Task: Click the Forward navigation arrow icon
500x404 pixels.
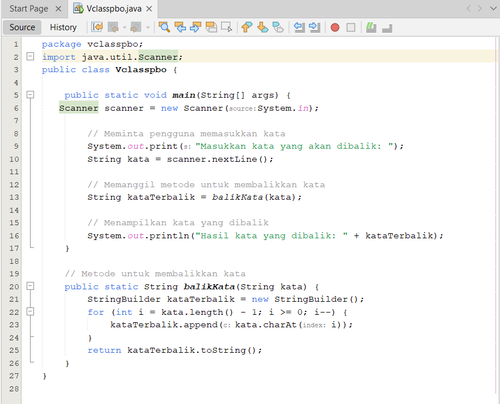Action: [135, 27]
